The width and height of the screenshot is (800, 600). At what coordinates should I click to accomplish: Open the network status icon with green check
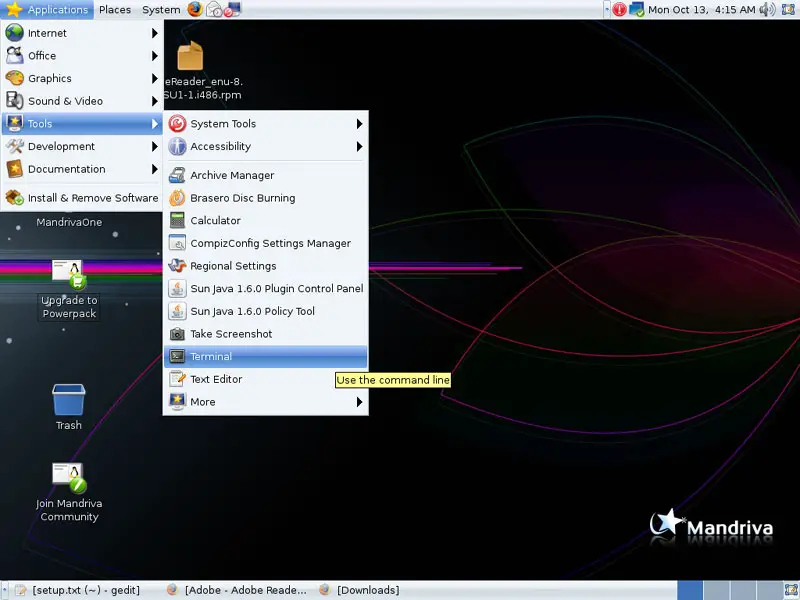coord(637,9)
